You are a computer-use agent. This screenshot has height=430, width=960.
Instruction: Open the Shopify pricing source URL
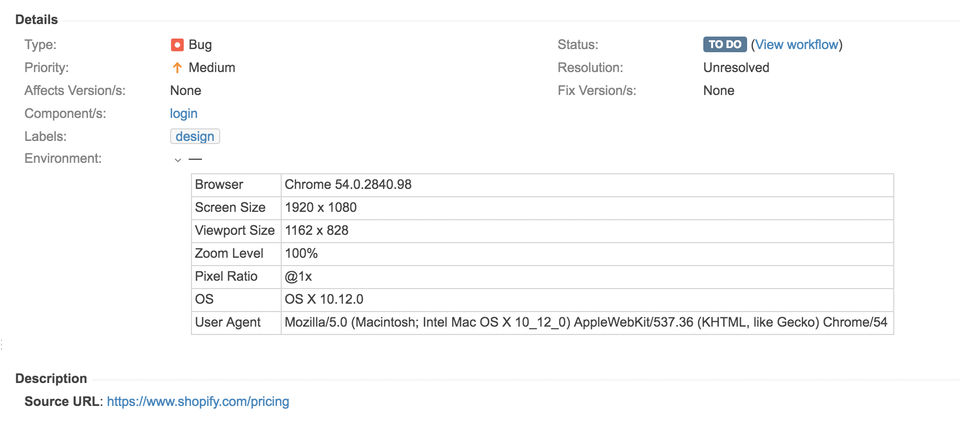coord(198,402)
